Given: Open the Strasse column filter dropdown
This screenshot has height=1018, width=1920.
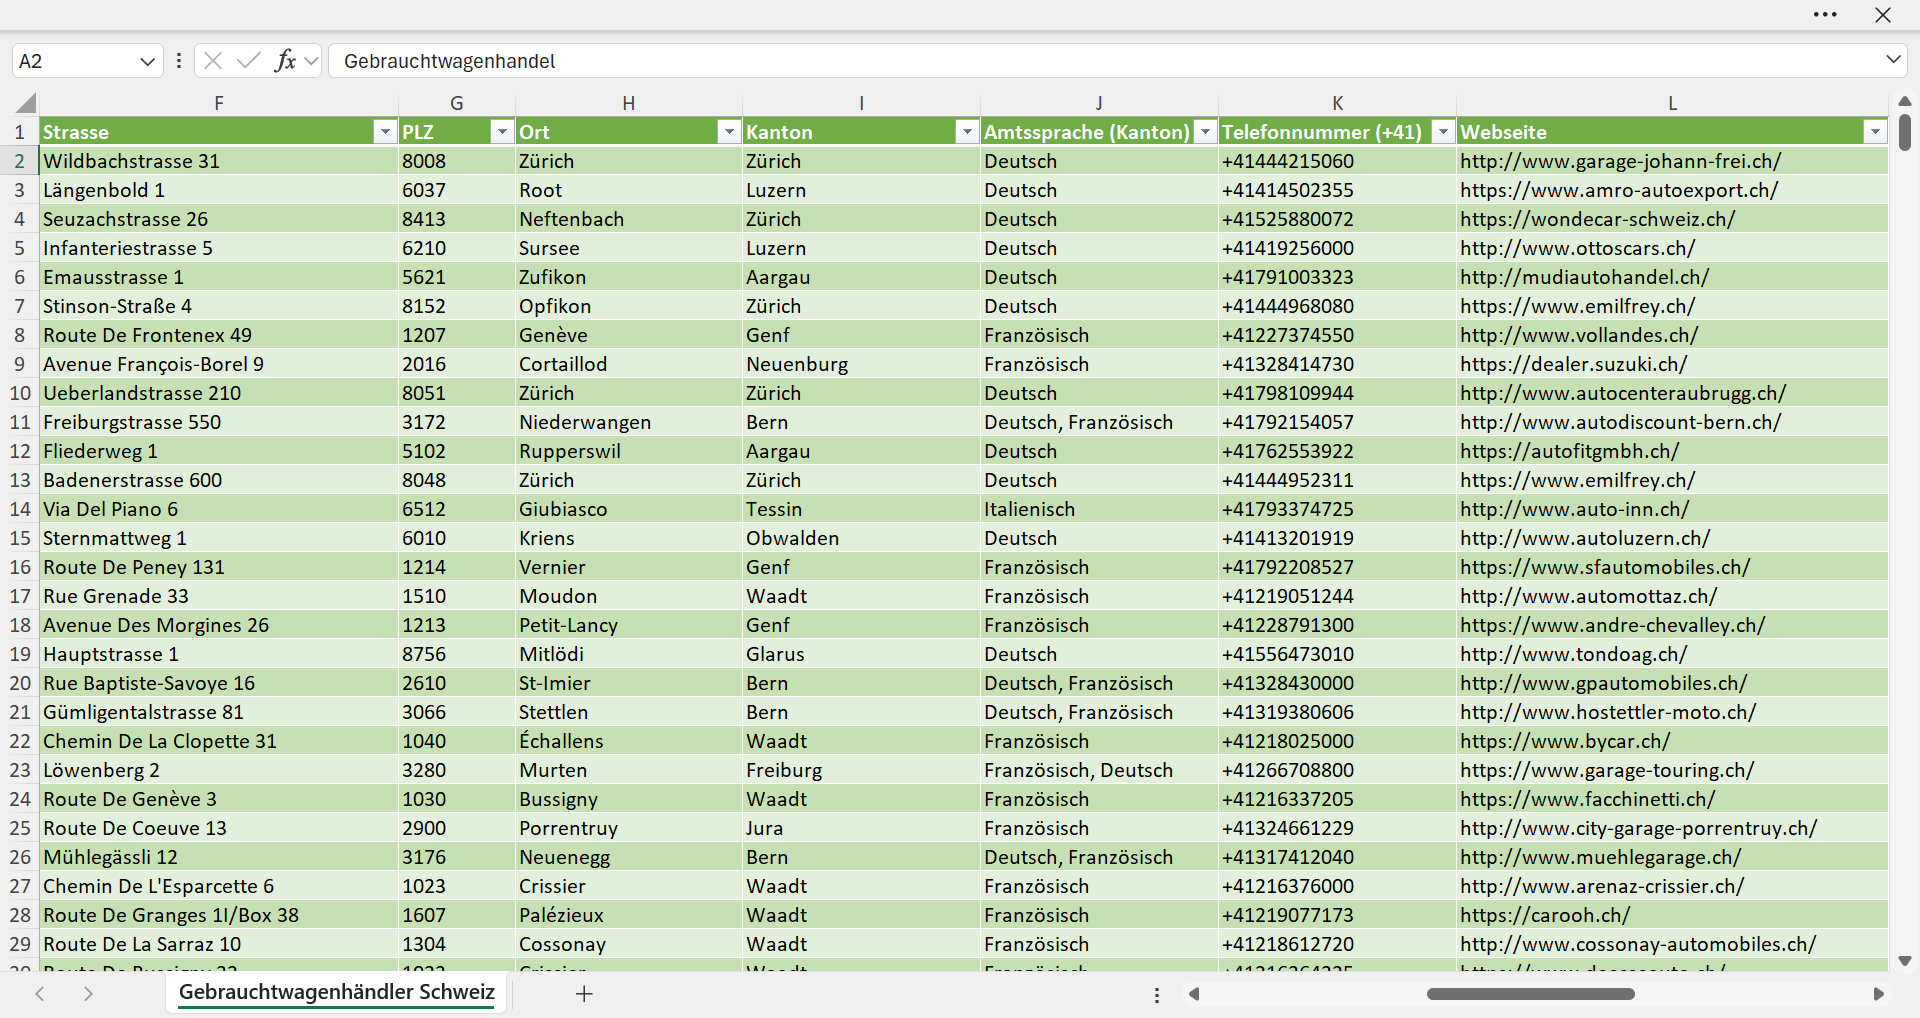Looking at the screenshot, I should 385,132.
